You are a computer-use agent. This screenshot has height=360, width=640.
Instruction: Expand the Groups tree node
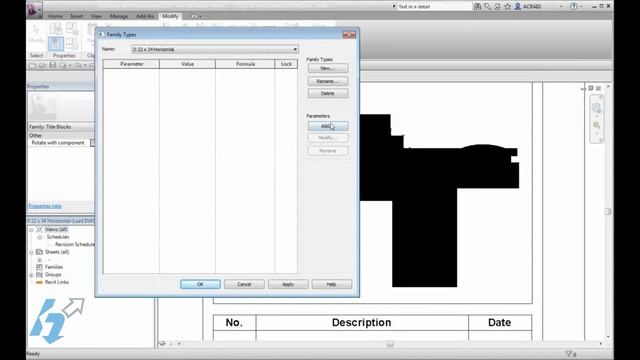click(x=31, y=275)
